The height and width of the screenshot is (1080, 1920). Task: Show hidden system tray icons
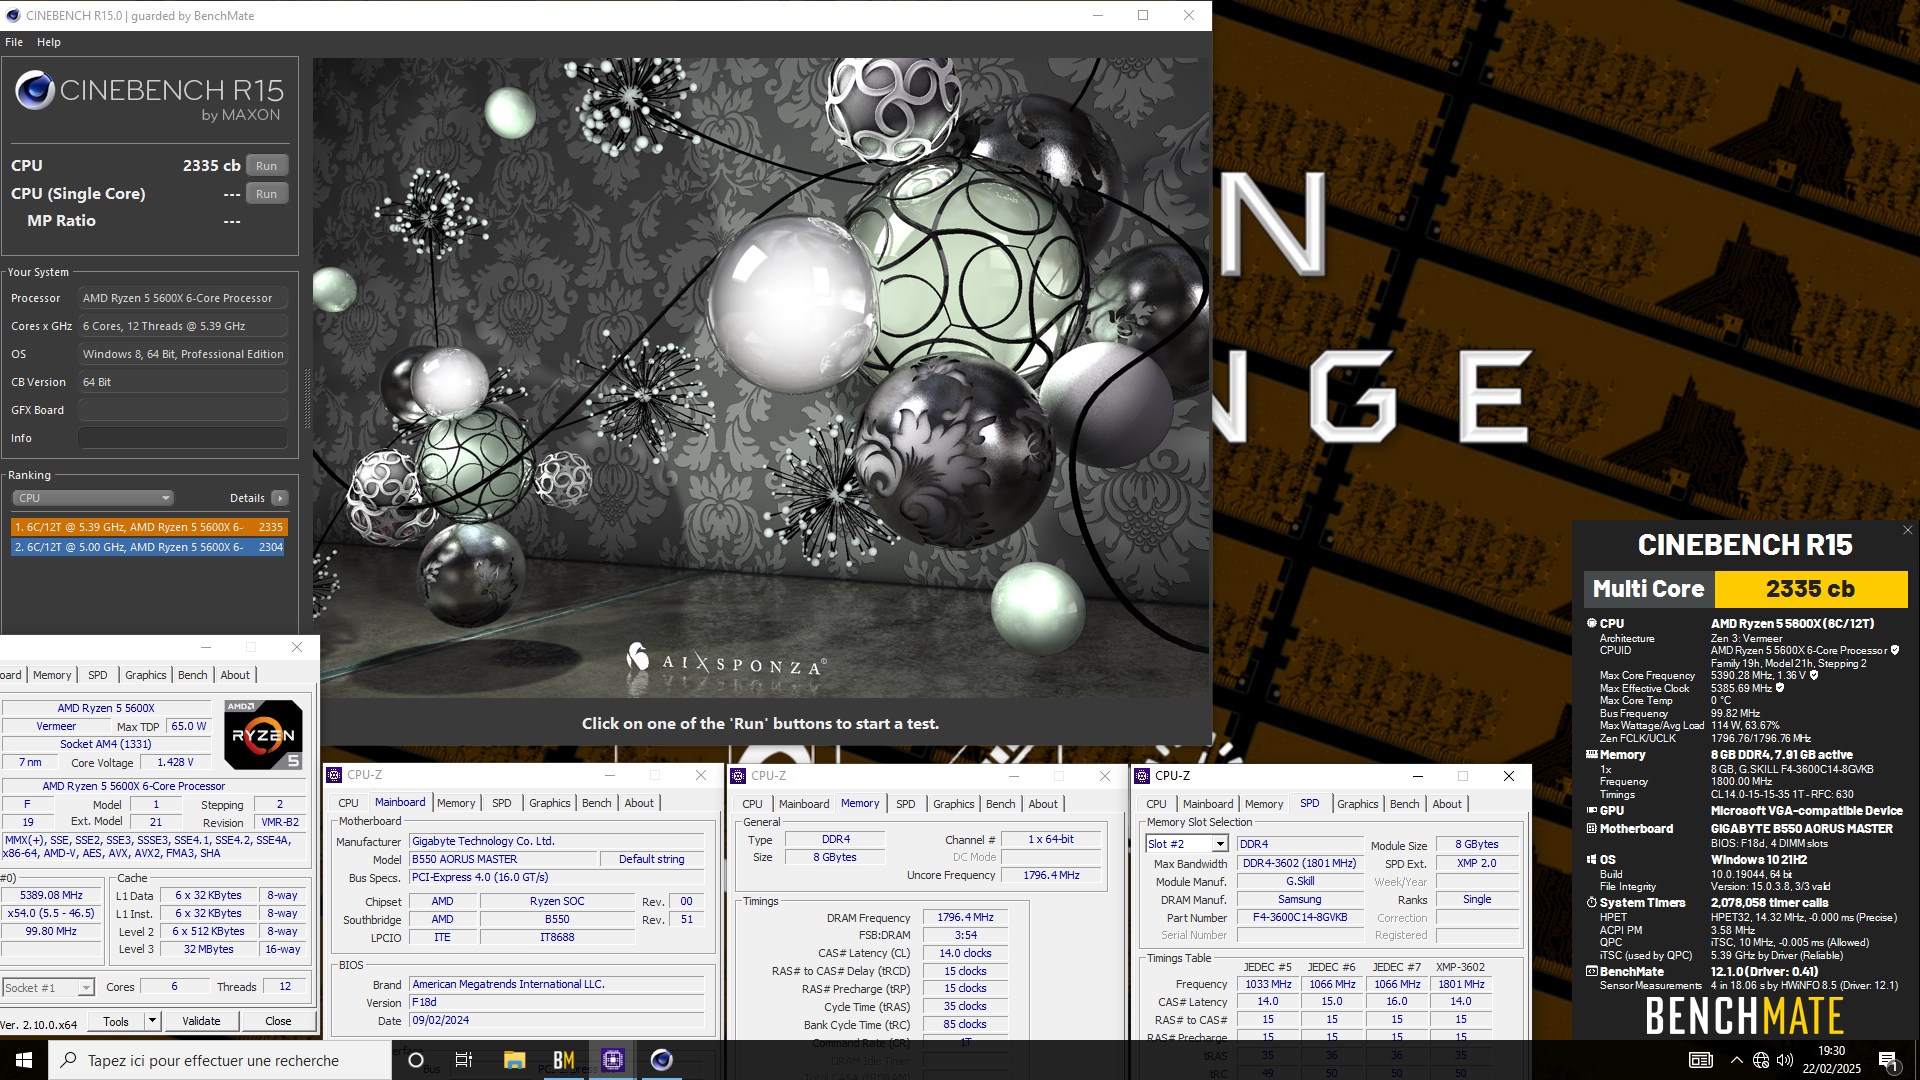1736,1060
